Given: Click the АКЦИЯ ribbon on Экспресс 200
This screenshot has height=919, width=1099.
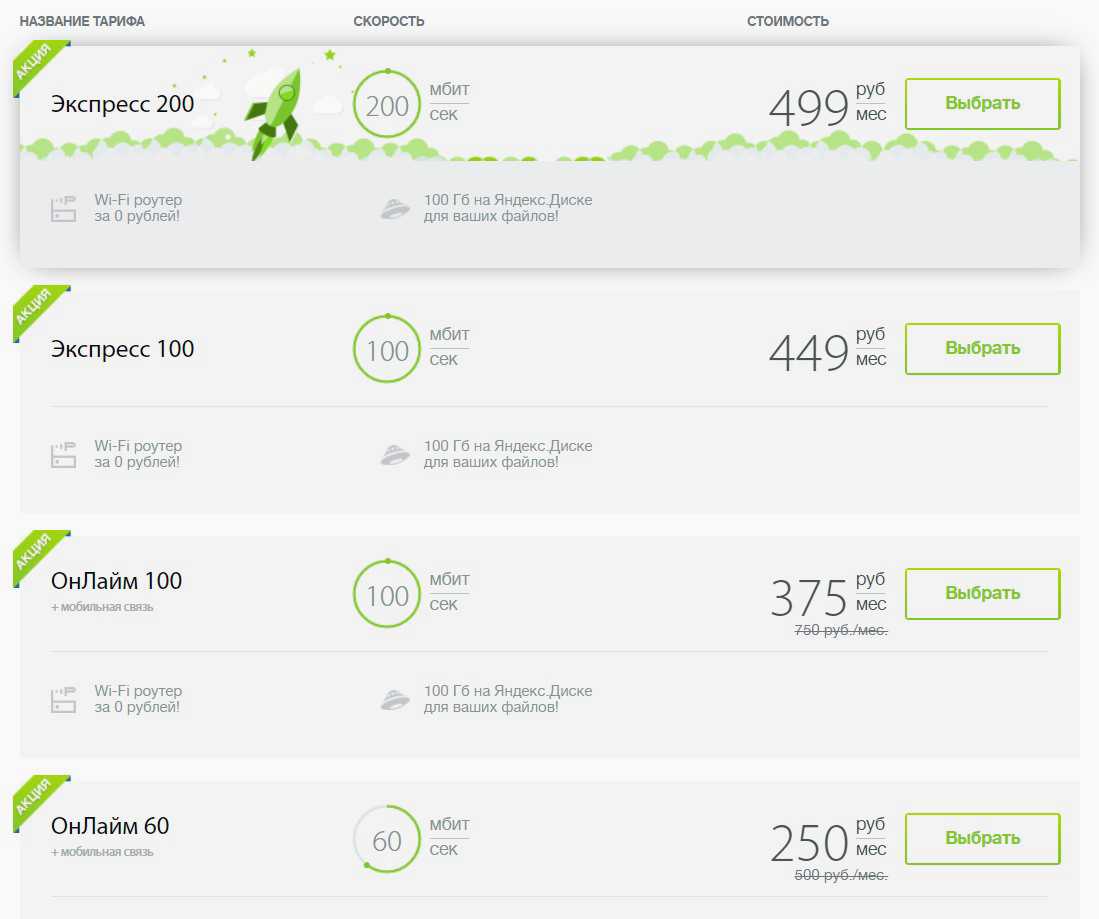Looking at the screenshot, I should [38, 66].
